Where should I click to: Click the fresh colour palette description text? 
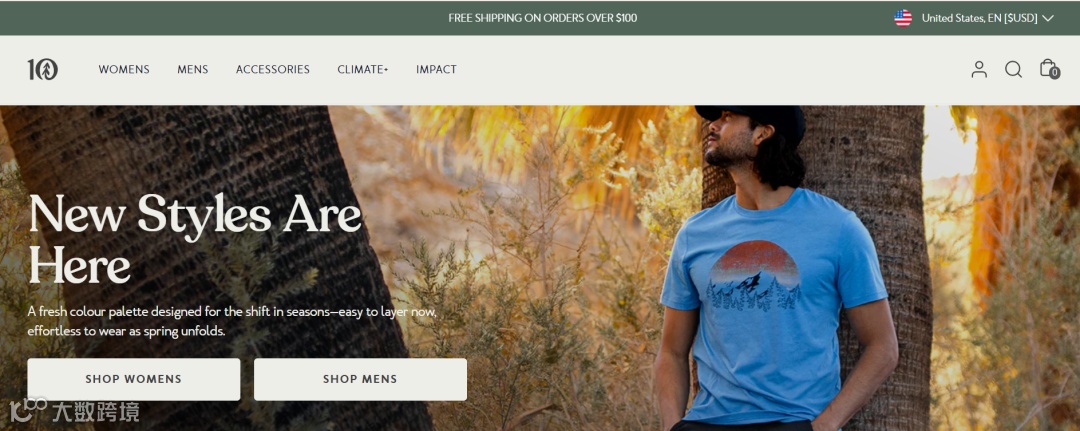[232, 322]
